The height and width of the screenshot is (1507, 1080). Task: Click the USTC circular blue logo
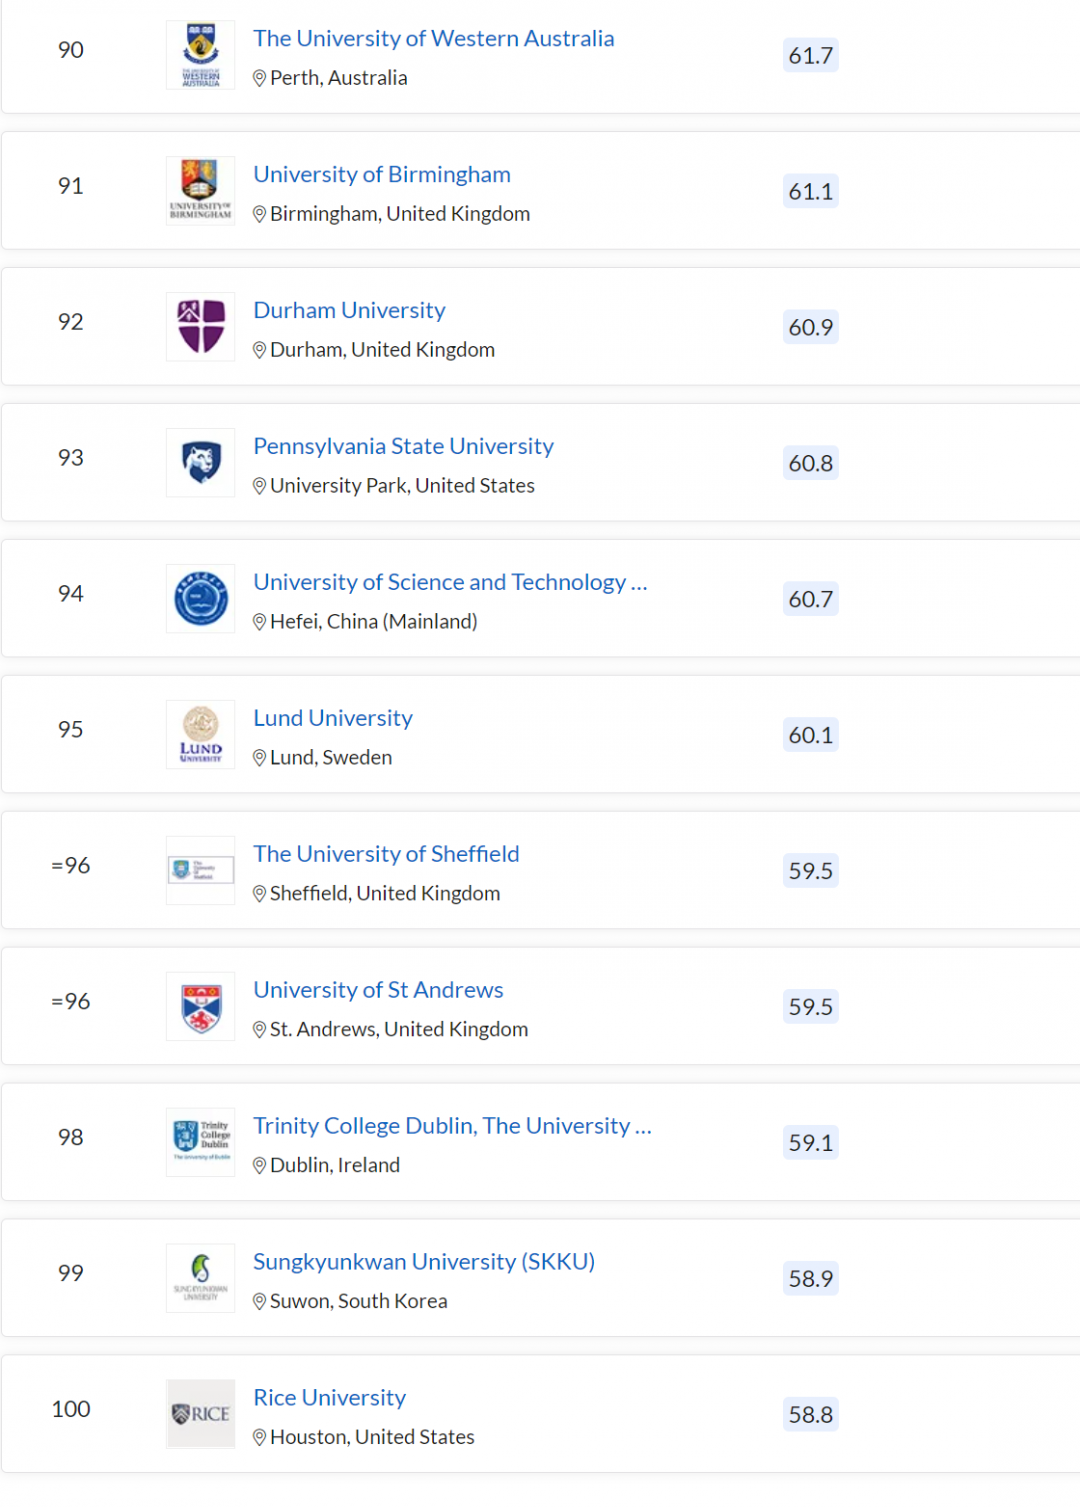(201, 599)
